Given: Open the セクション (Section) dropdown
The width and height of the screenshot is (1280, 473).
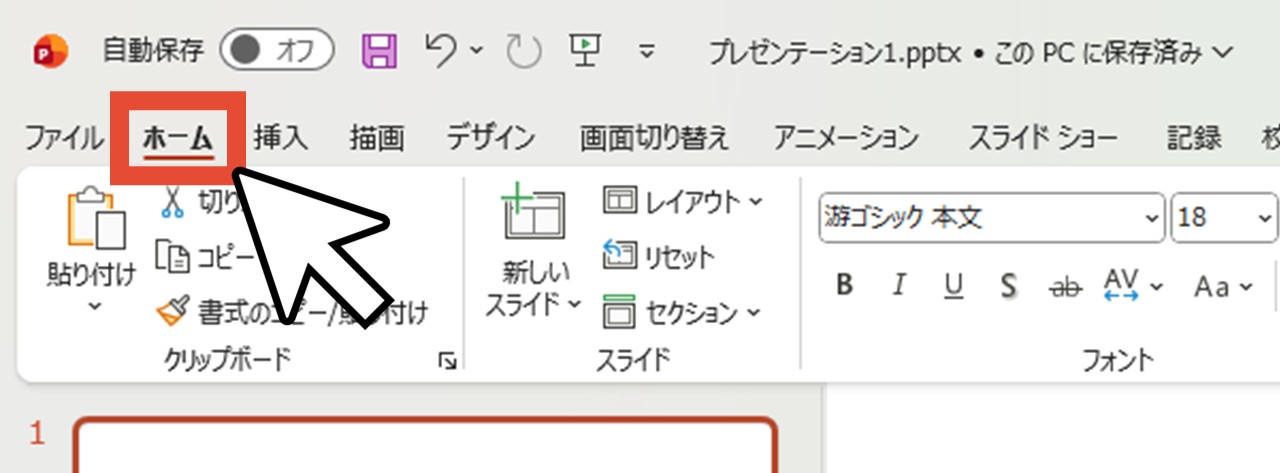Looking at the screenshot, I should (682, 313).
